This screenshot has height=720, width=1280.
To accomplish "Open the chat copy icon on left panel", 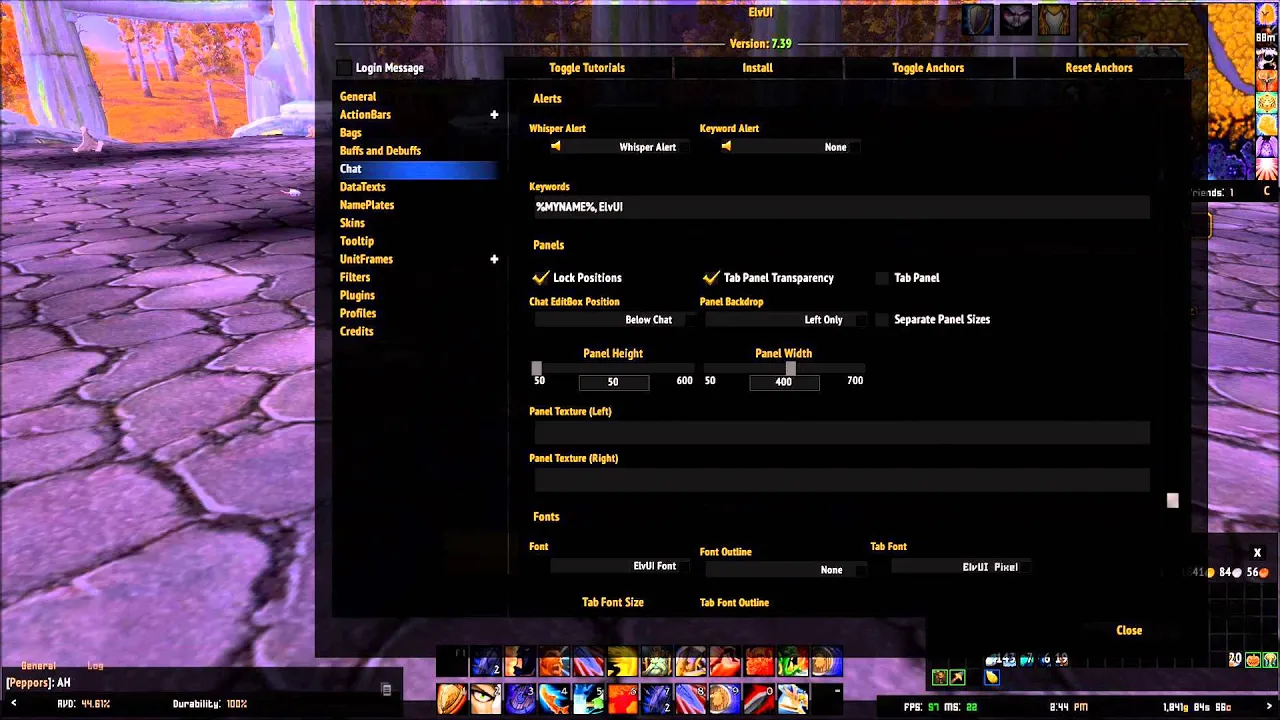I will [x=386, y=689].
